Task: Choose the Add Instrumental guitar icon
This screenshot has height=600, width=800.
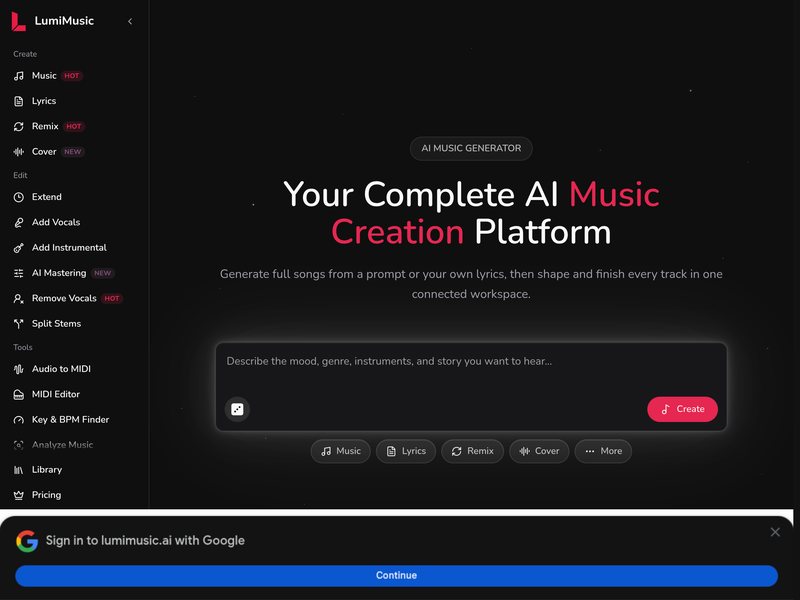Action: pos(19,248)
